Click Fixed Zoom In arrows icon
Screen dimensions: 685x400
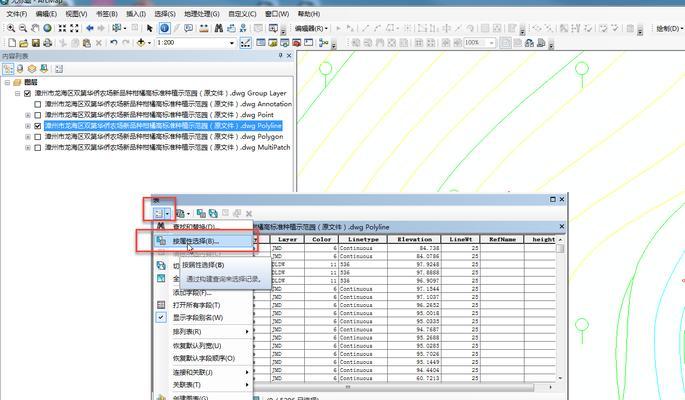[62, 28]
